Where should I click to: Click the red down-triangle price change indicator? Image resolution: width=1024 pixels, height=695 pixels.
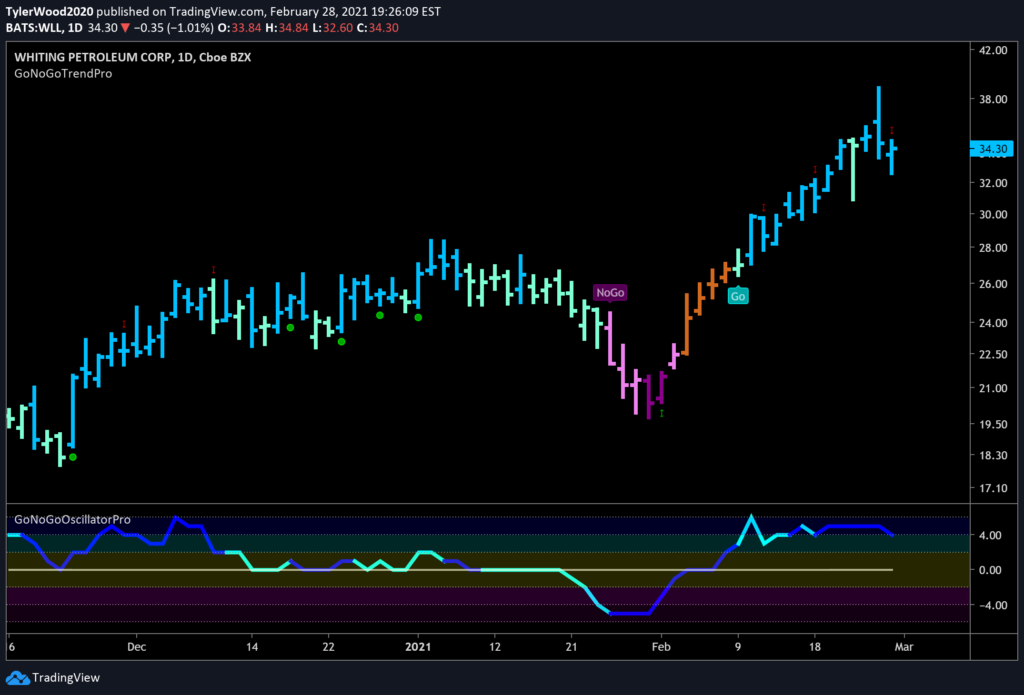coord(125,29)
